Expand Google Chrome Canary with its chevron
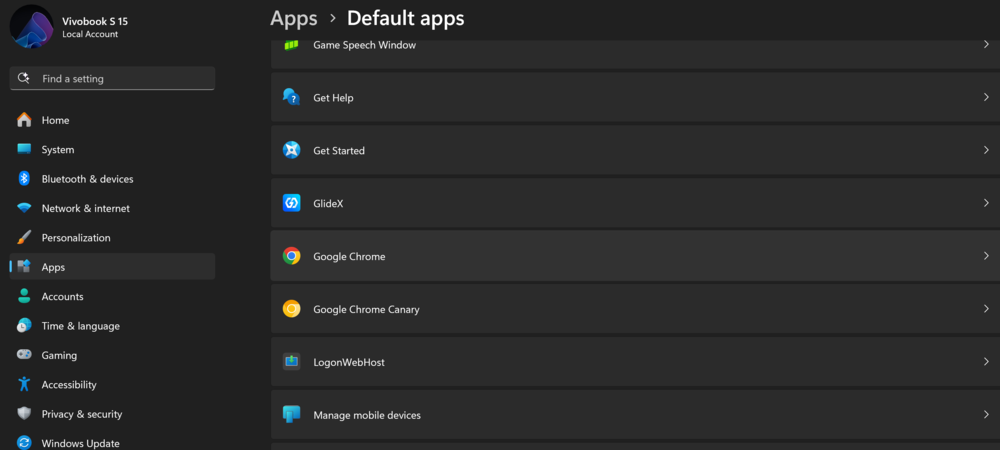This screenshot has height=450, width=1000. point(986,309)
